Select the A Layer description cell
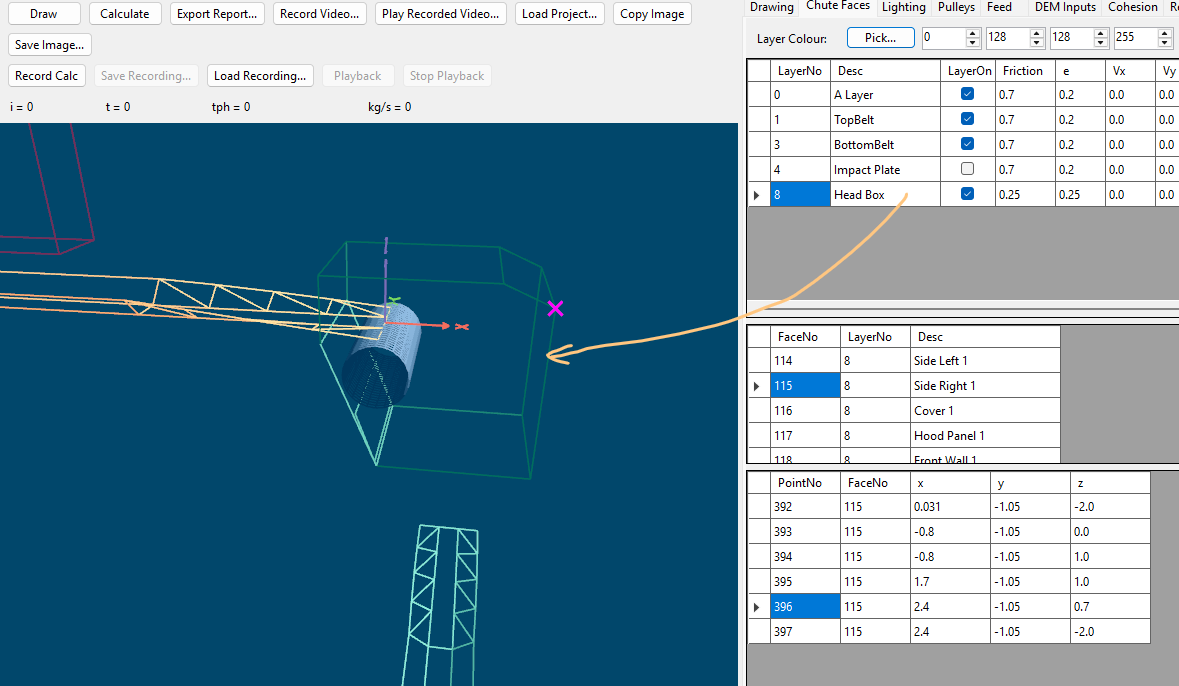The image size is (1179, 686). coord(885,95)
